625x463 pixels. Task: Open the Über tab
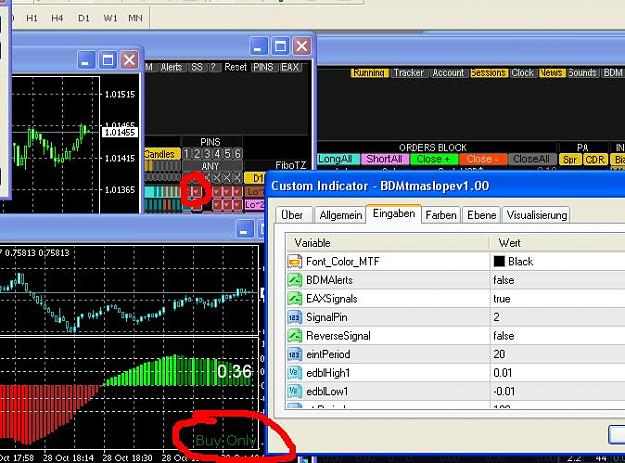click(292, 215)
